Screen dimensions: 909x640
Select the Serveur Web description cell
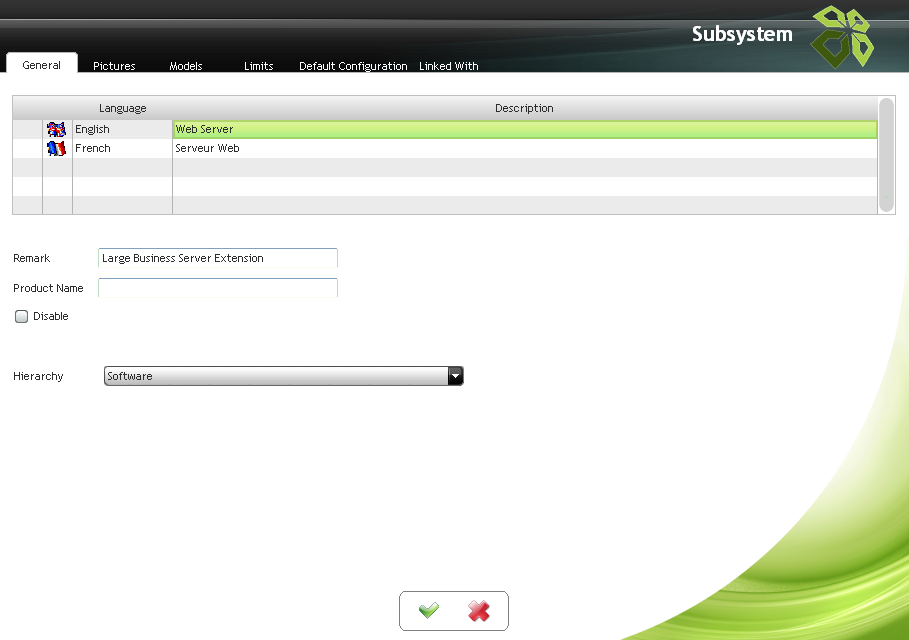524,148
